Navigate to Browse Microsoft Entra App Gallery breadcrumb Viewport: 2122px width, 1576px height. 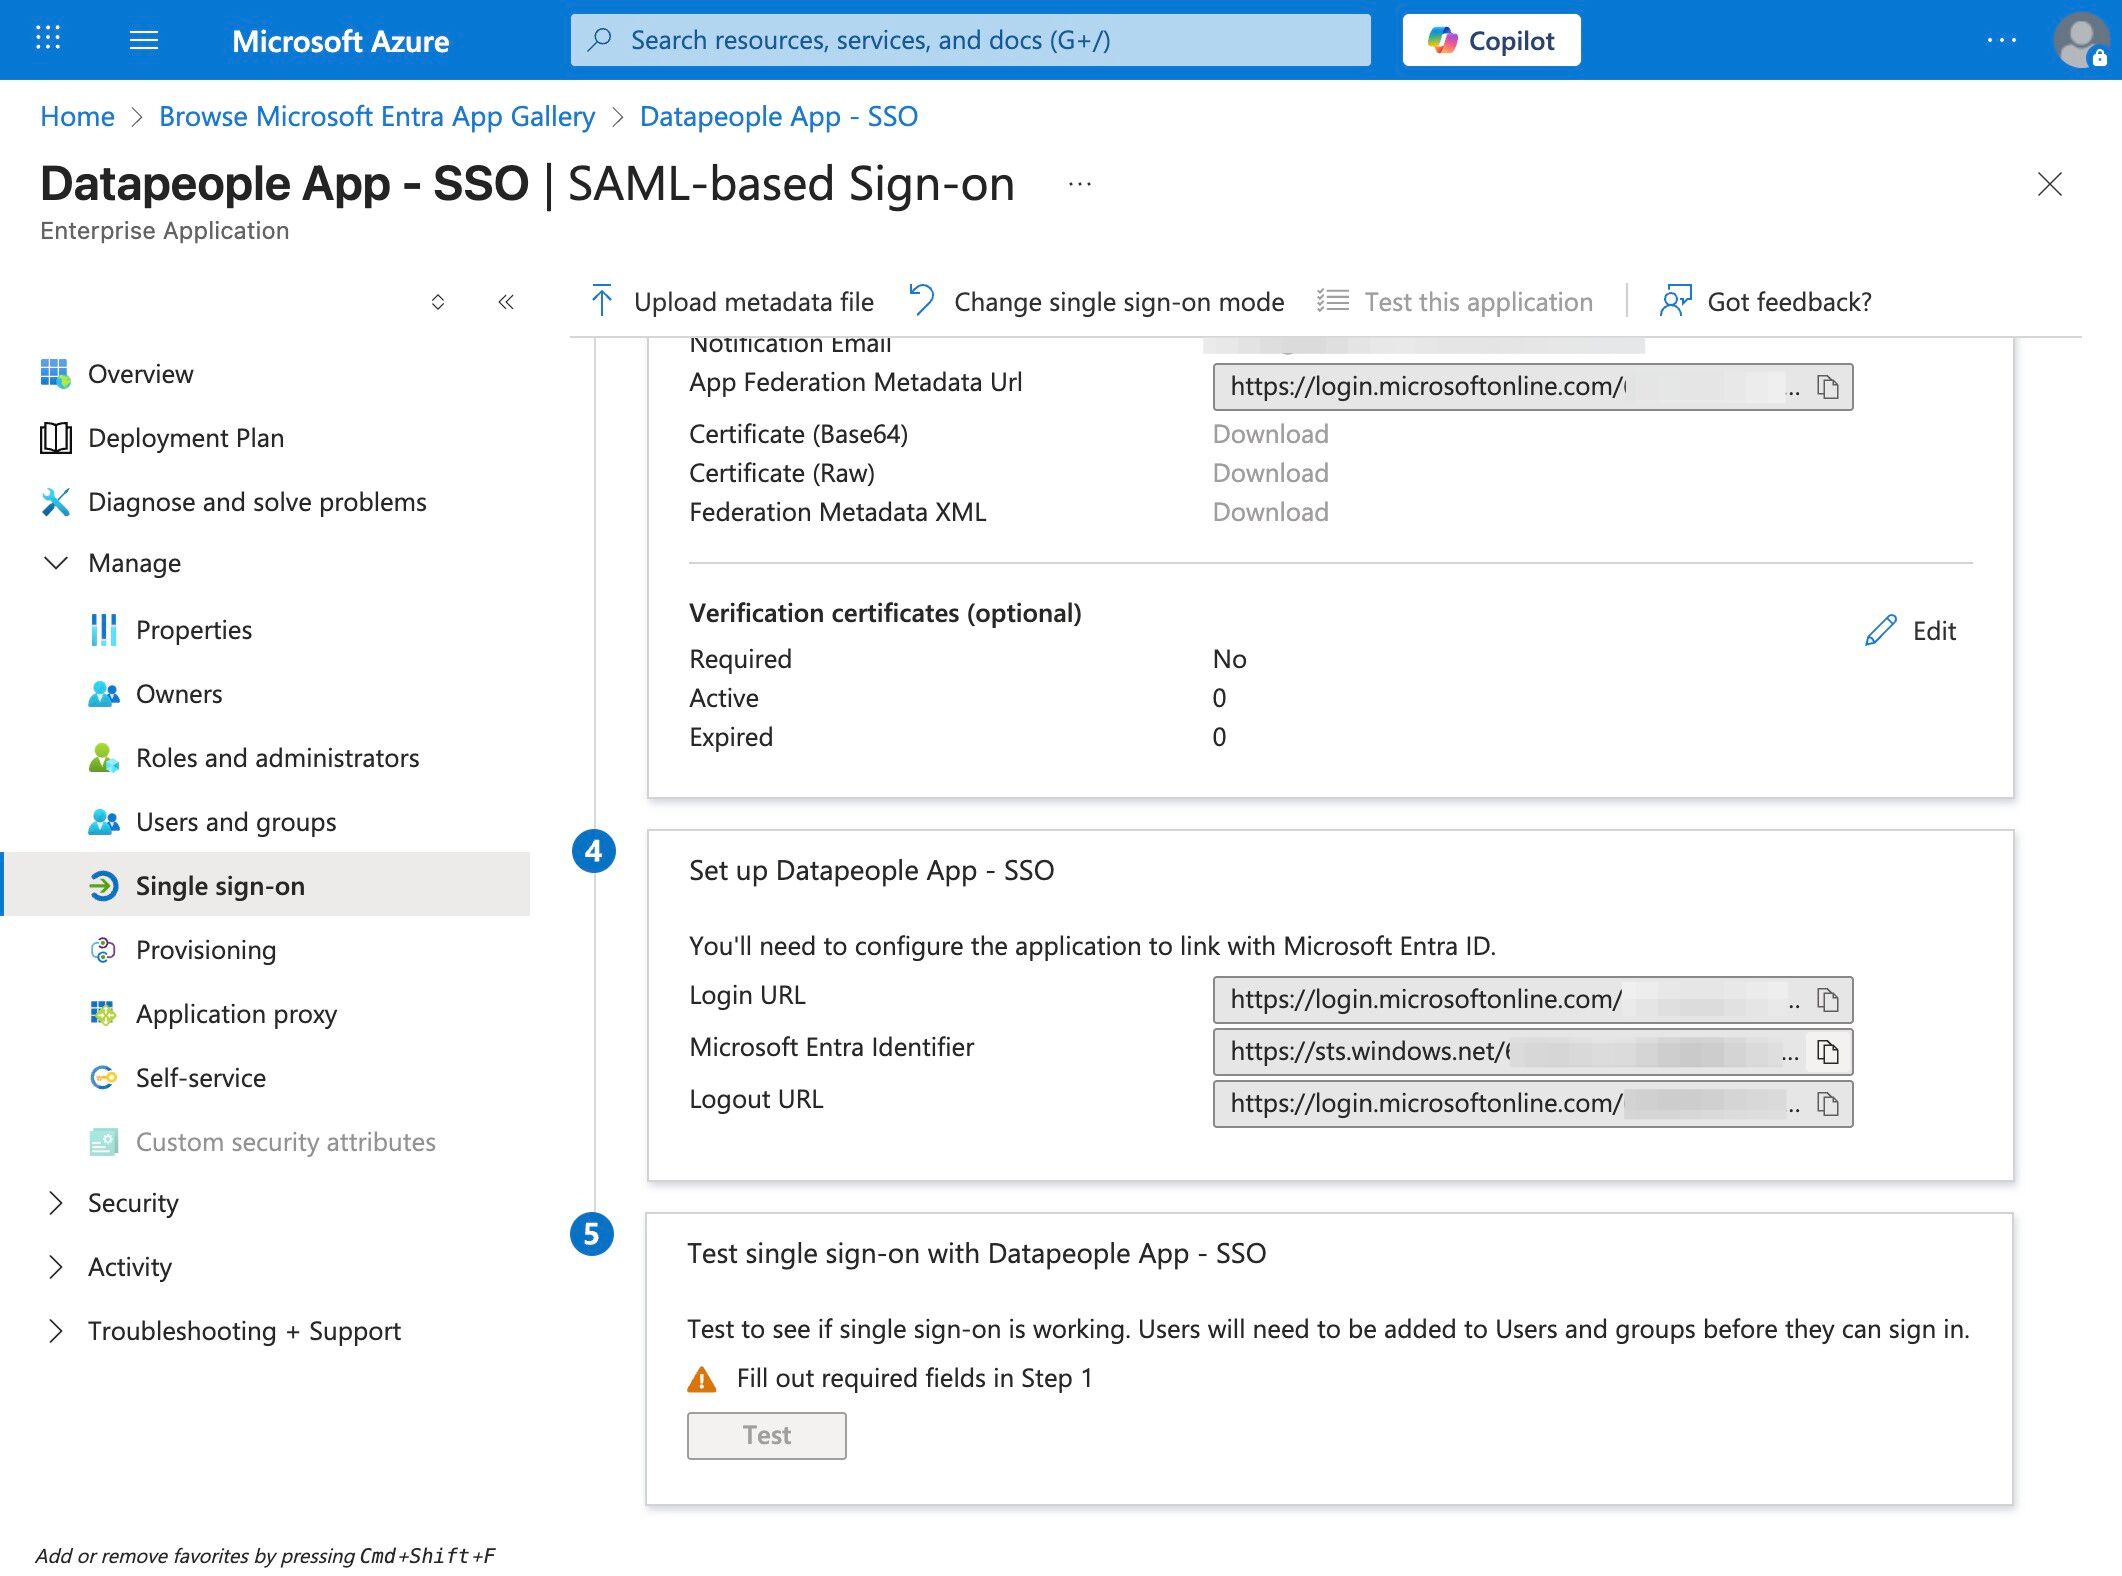(x=377, y=117)
